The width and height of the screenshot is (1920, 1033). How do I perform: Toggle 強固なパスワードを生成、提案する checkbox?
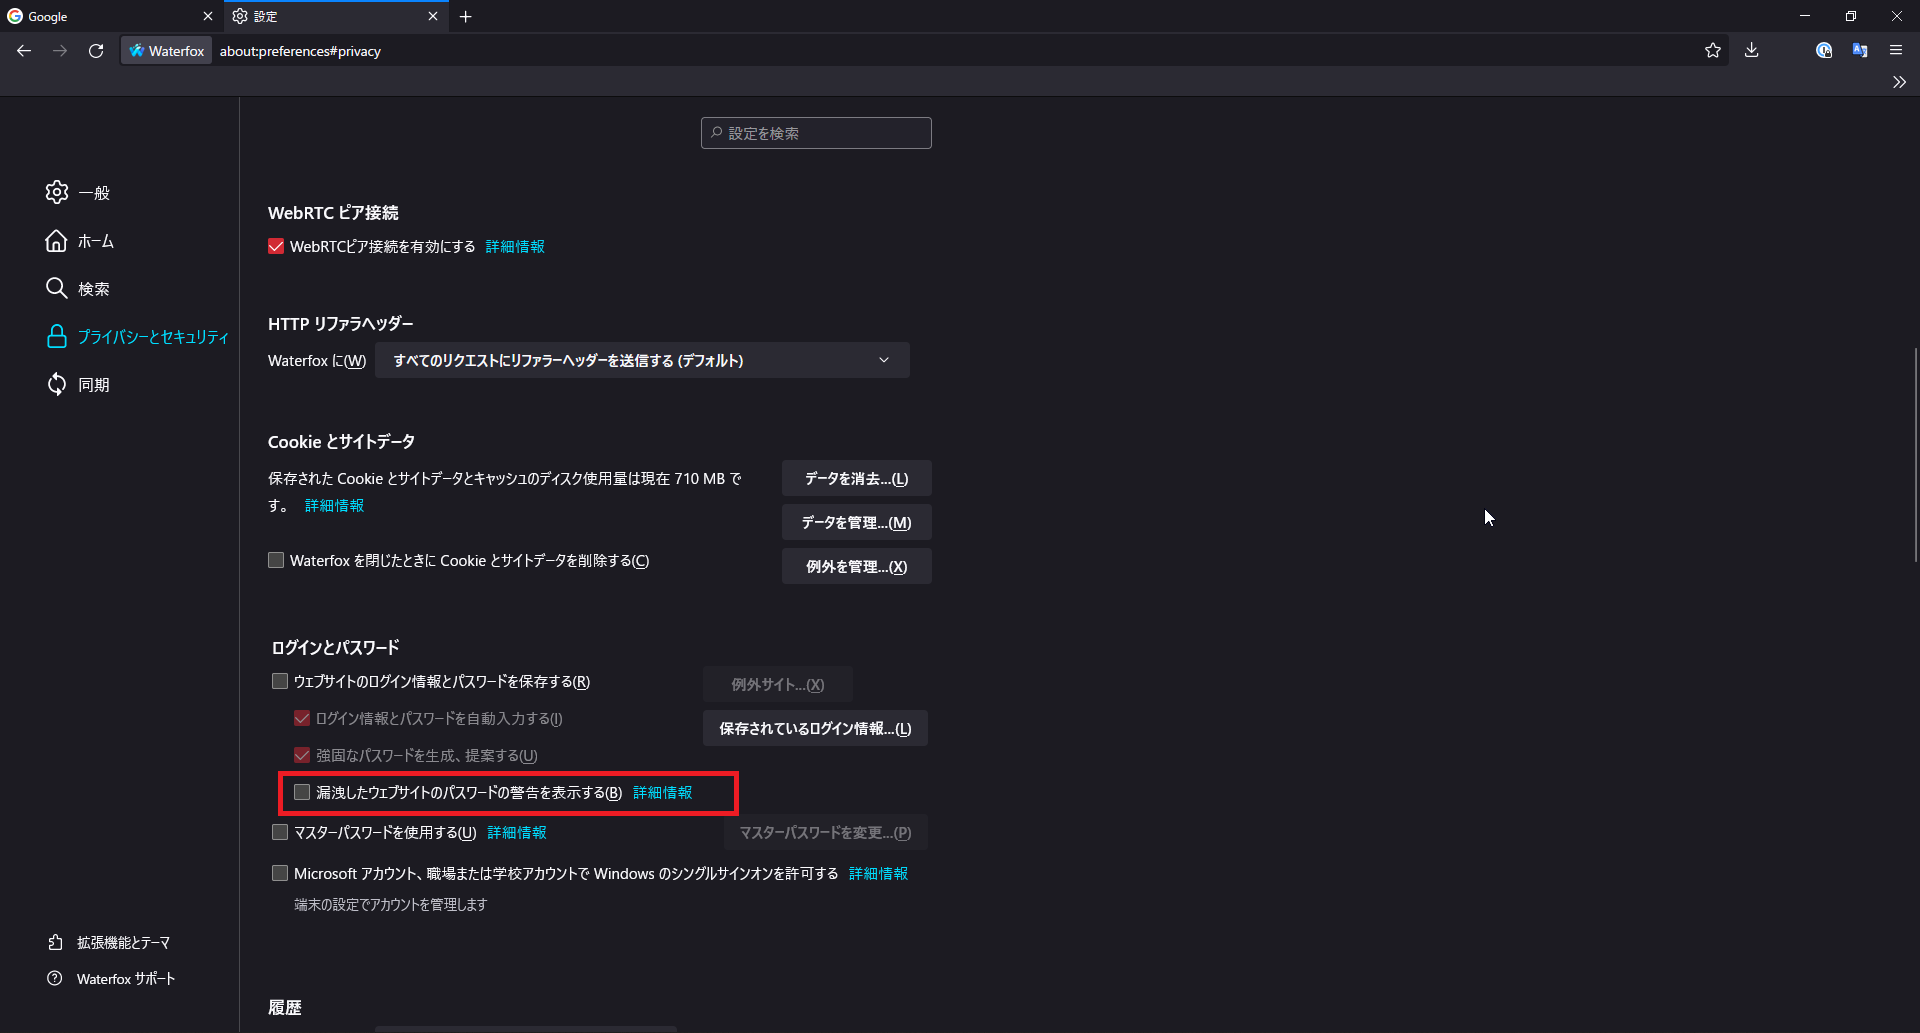click(302, 755)
